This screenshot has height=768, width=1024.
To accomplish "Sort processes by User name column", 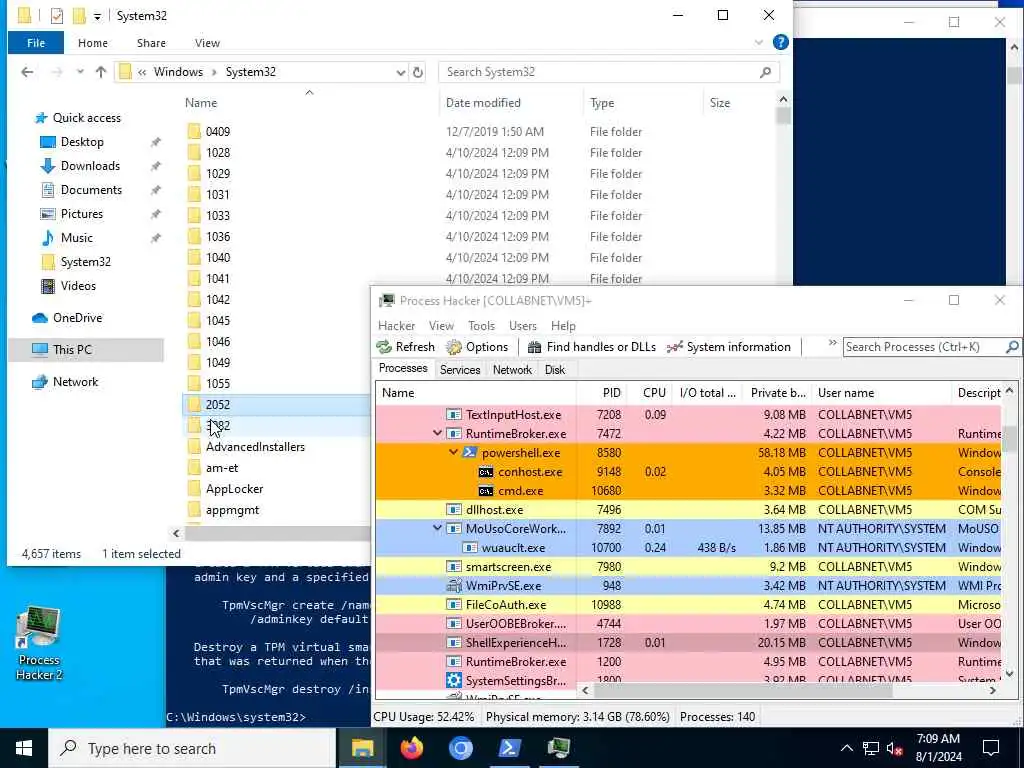I will 882,392.
